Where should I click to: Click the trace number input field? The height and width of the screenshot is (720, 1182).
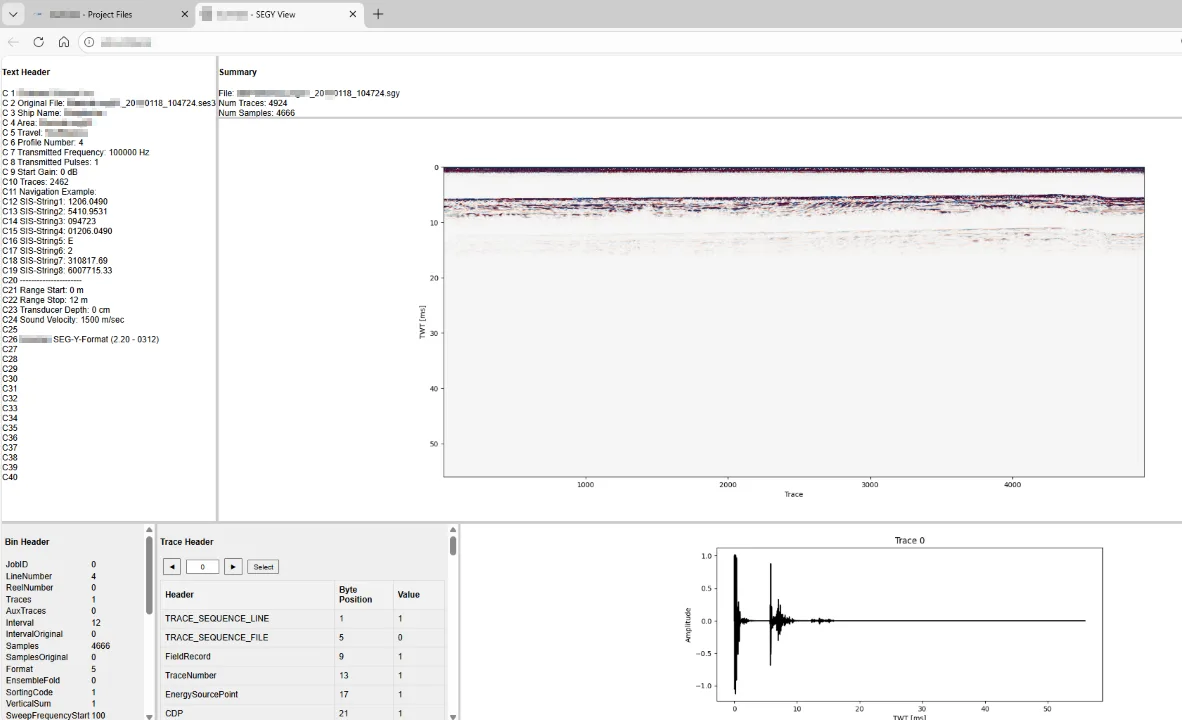[x=202, y=566]
